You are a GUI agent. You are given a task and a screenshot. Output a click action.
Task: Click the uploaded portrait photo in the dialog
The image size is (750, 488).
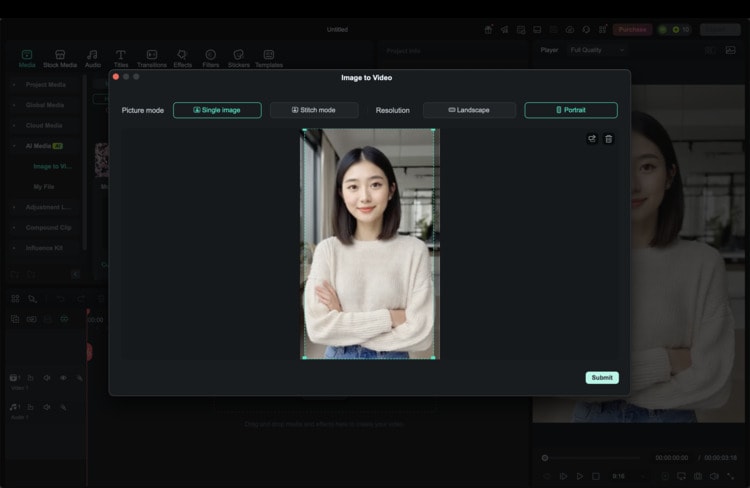[x=370, y=244]
